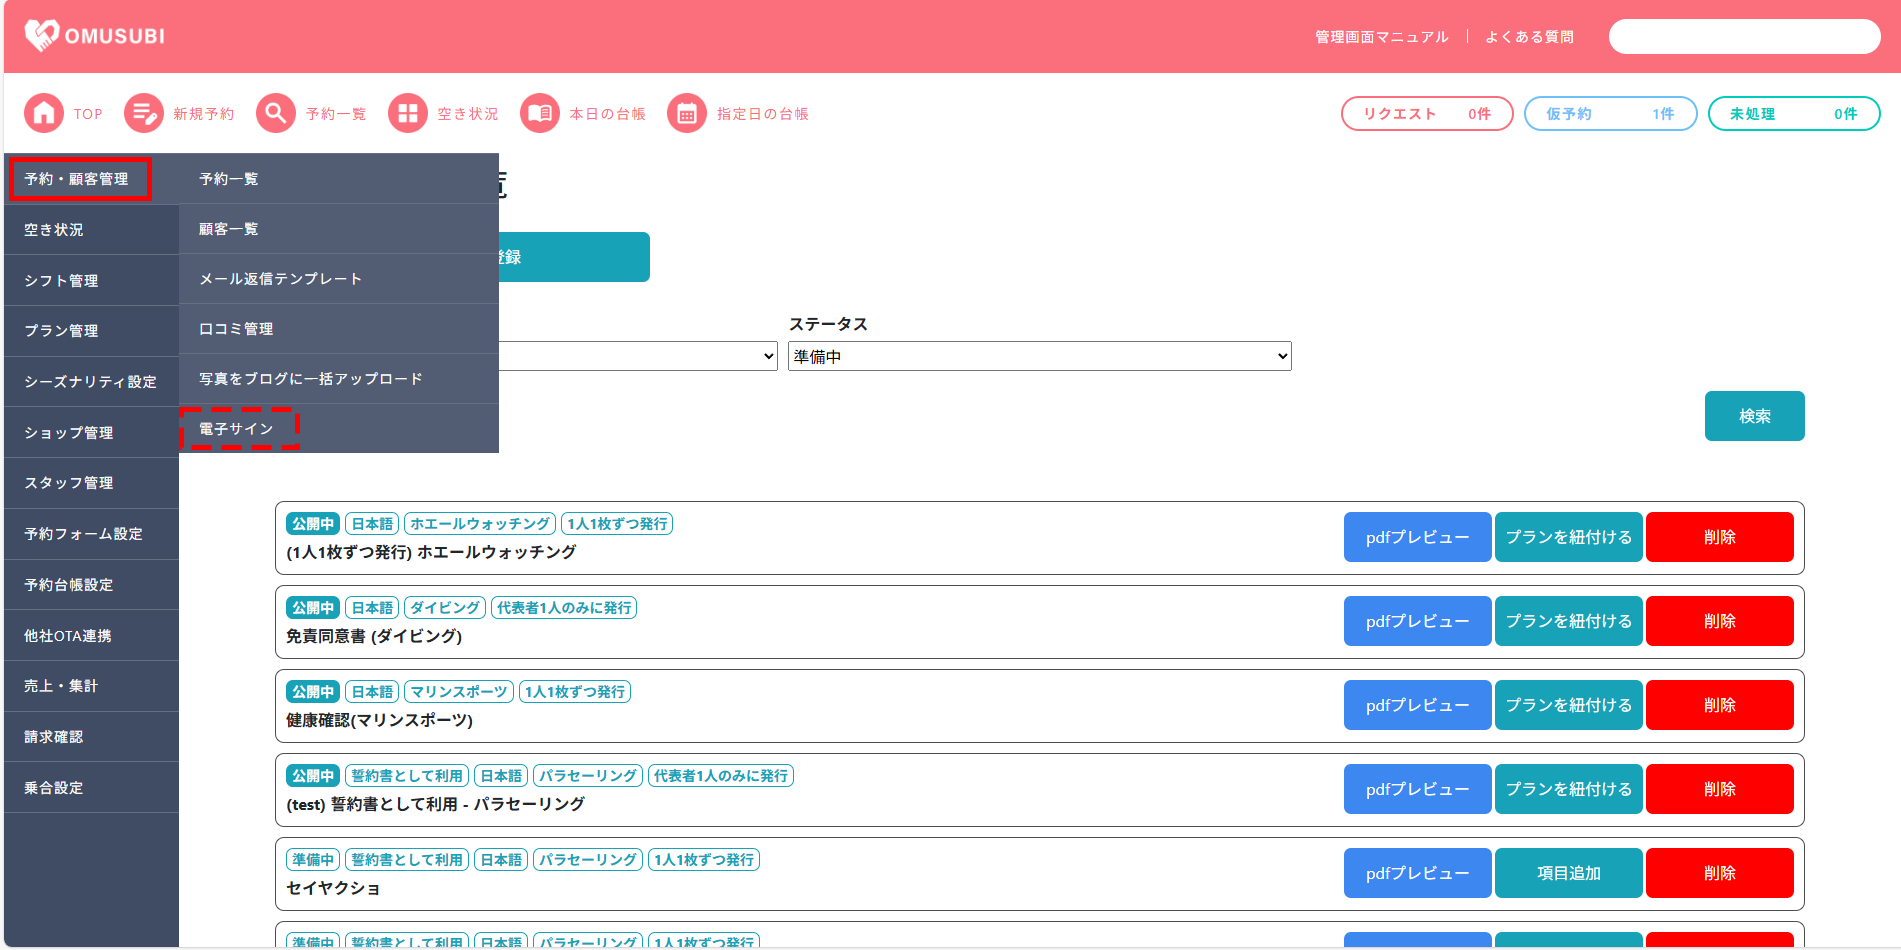The height and width of the screenshot is (950, 1901).
Task: Open the 指定日の台帳 calendar icon
Action: (687, 114)
